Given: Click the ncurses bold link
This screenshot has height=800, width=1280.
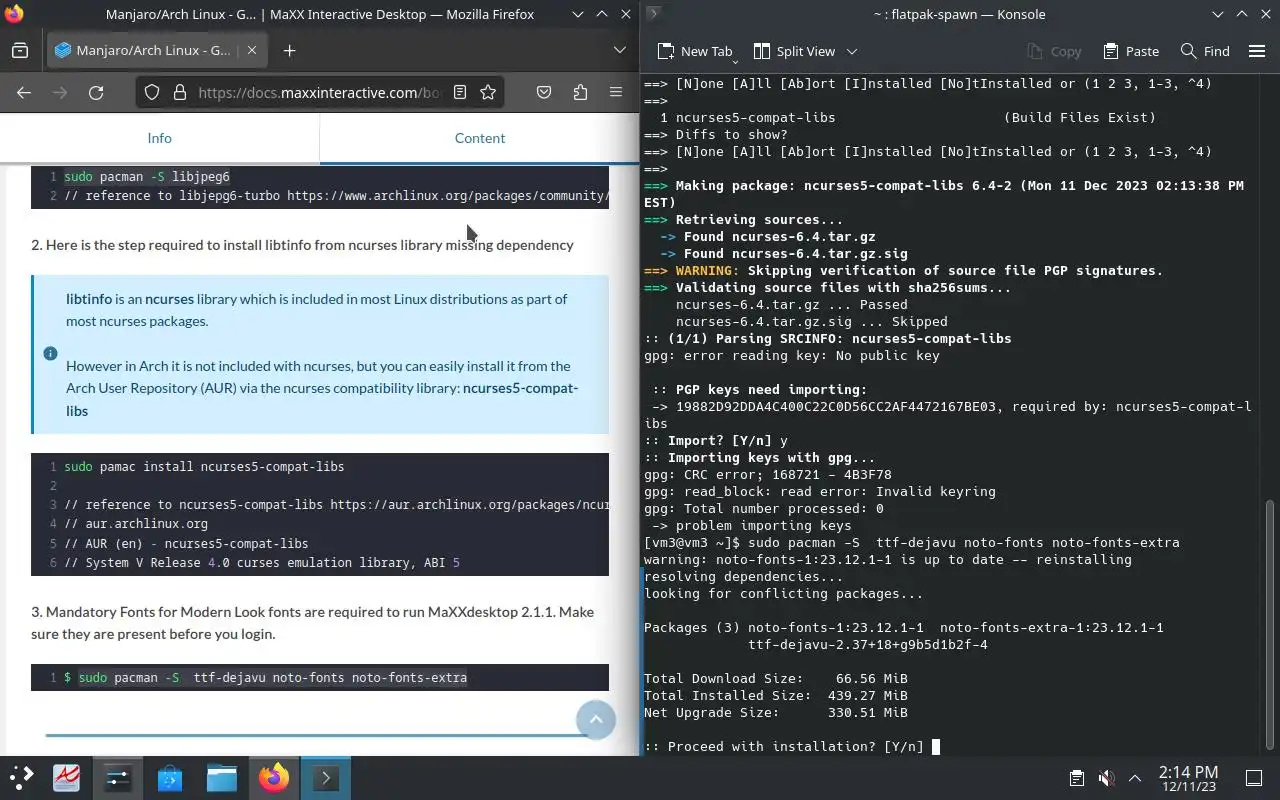Looking at the screenshot, I should pyautogui.click(x=169, y=299).
